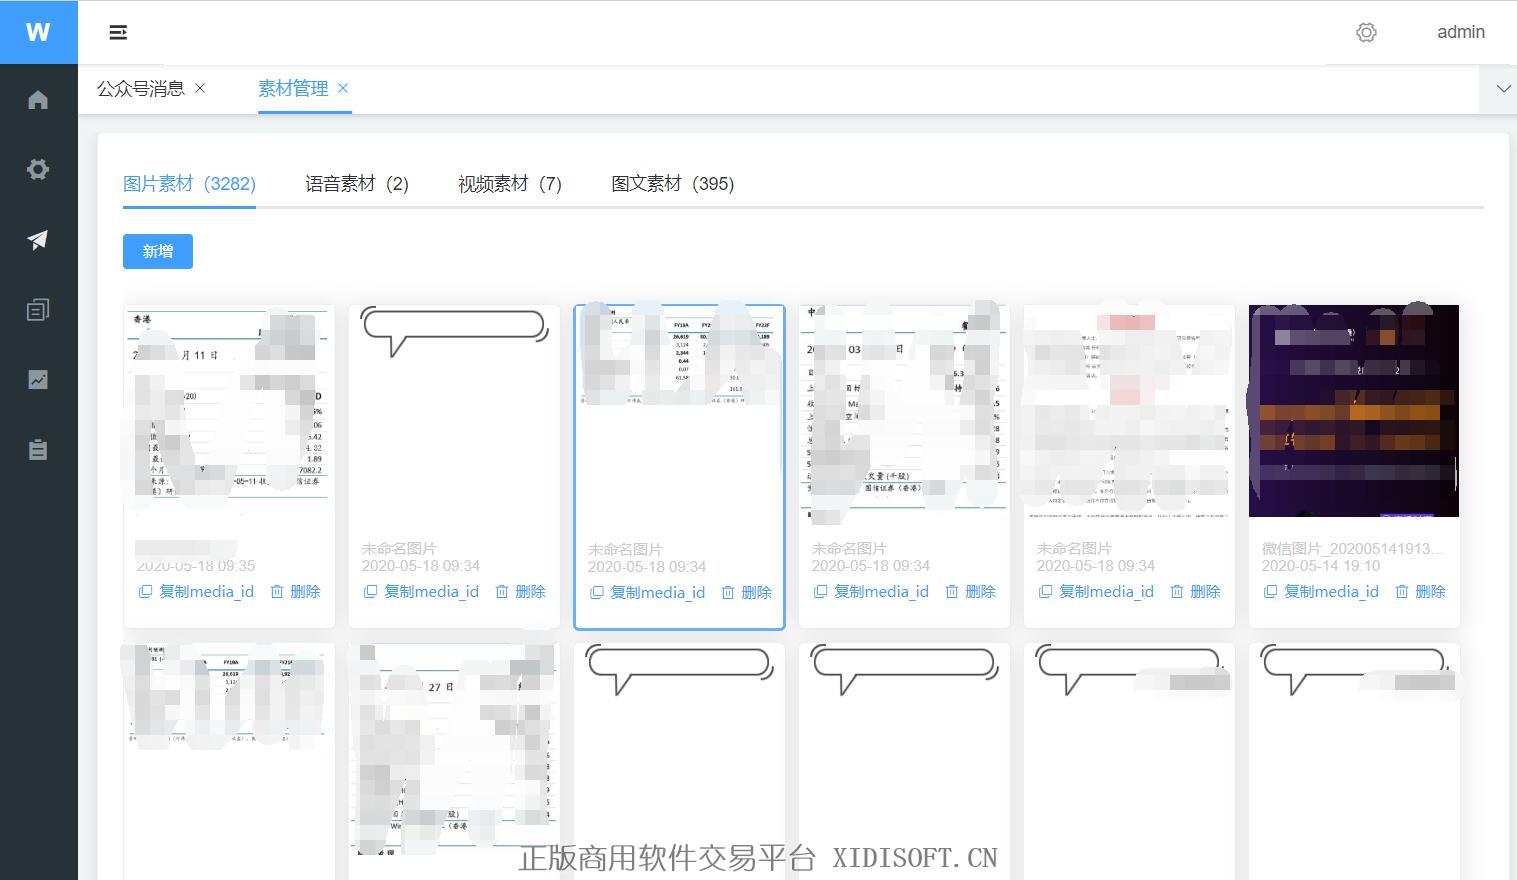
Task: Open the dark purple 微信图片 thumbnail
Action: (1354, 411)
